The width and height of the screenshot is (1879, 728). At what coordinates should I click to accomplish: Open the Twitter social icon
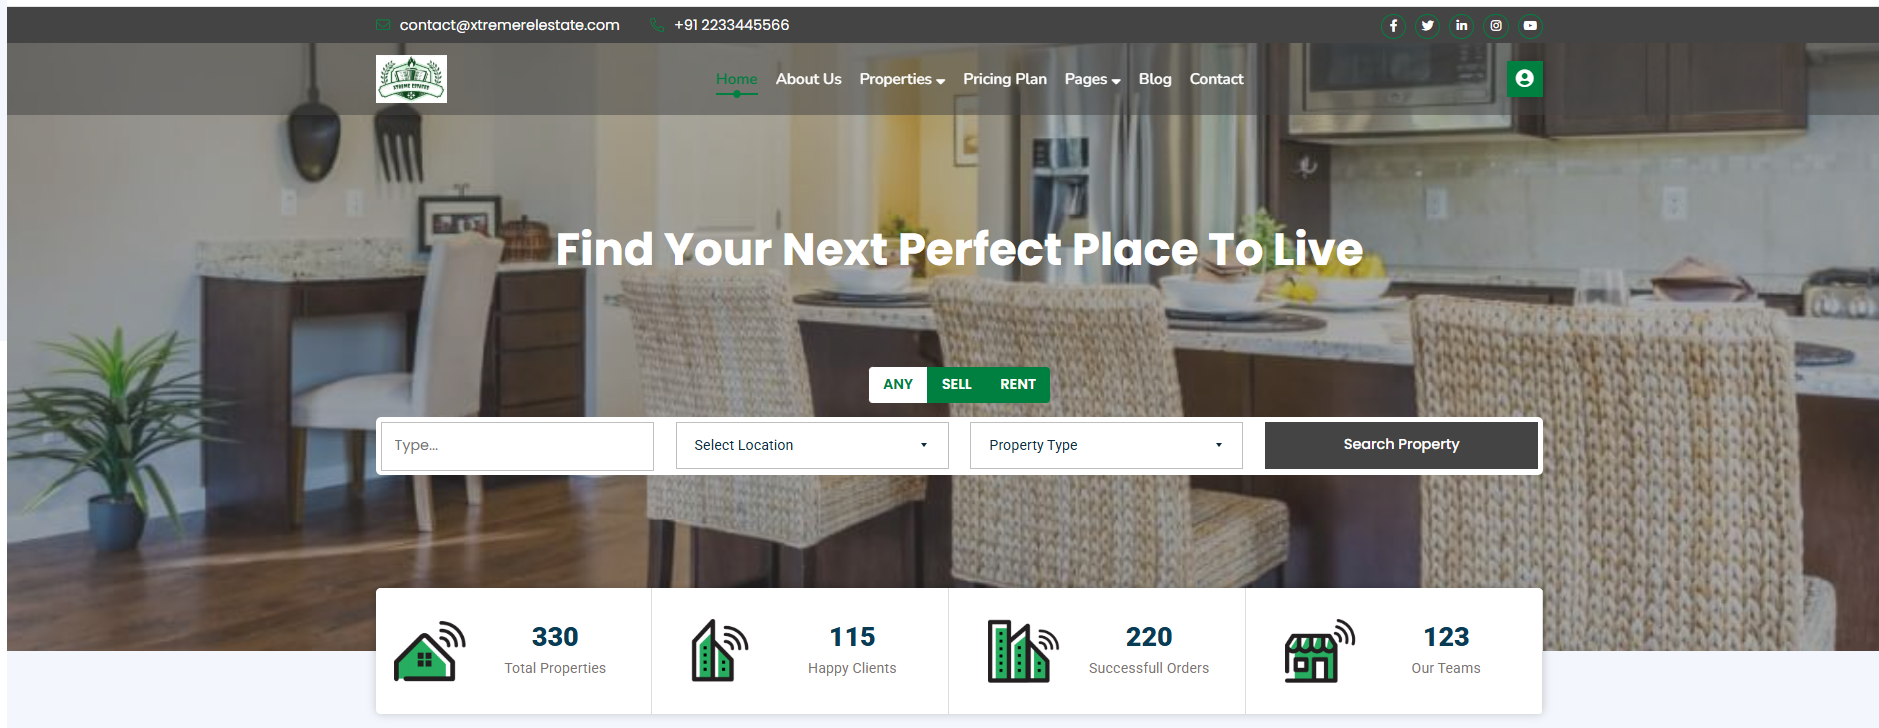coord(1427,26)
